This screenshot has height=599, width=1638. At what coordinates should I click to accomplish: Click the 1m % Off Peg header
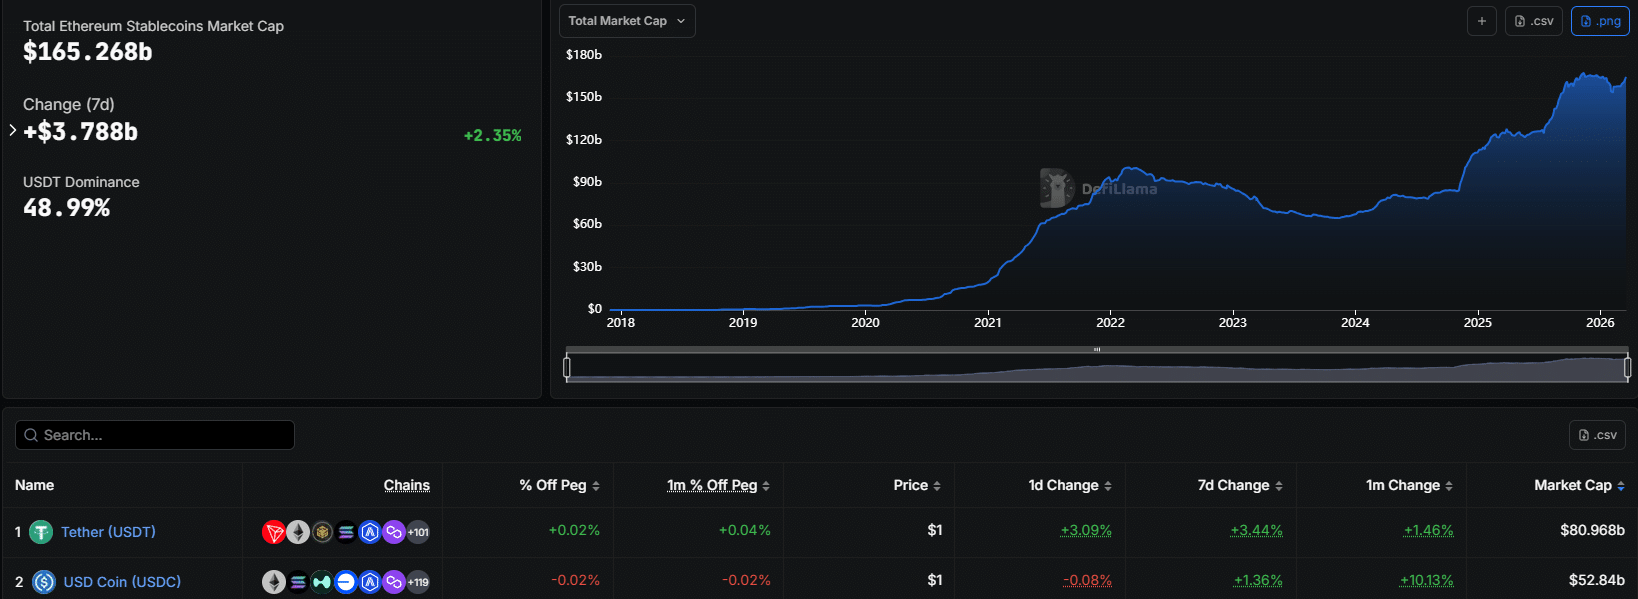717,485
